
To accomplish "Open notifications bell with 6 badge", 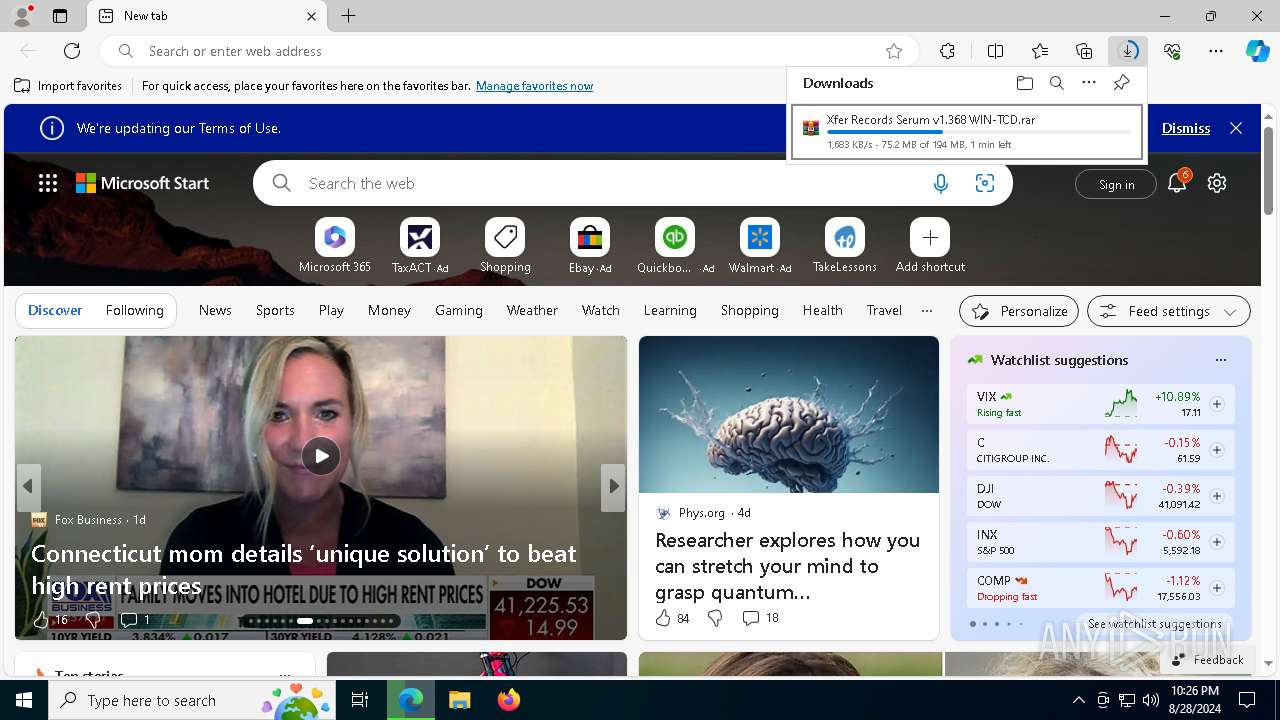I will click(1177, 183).
